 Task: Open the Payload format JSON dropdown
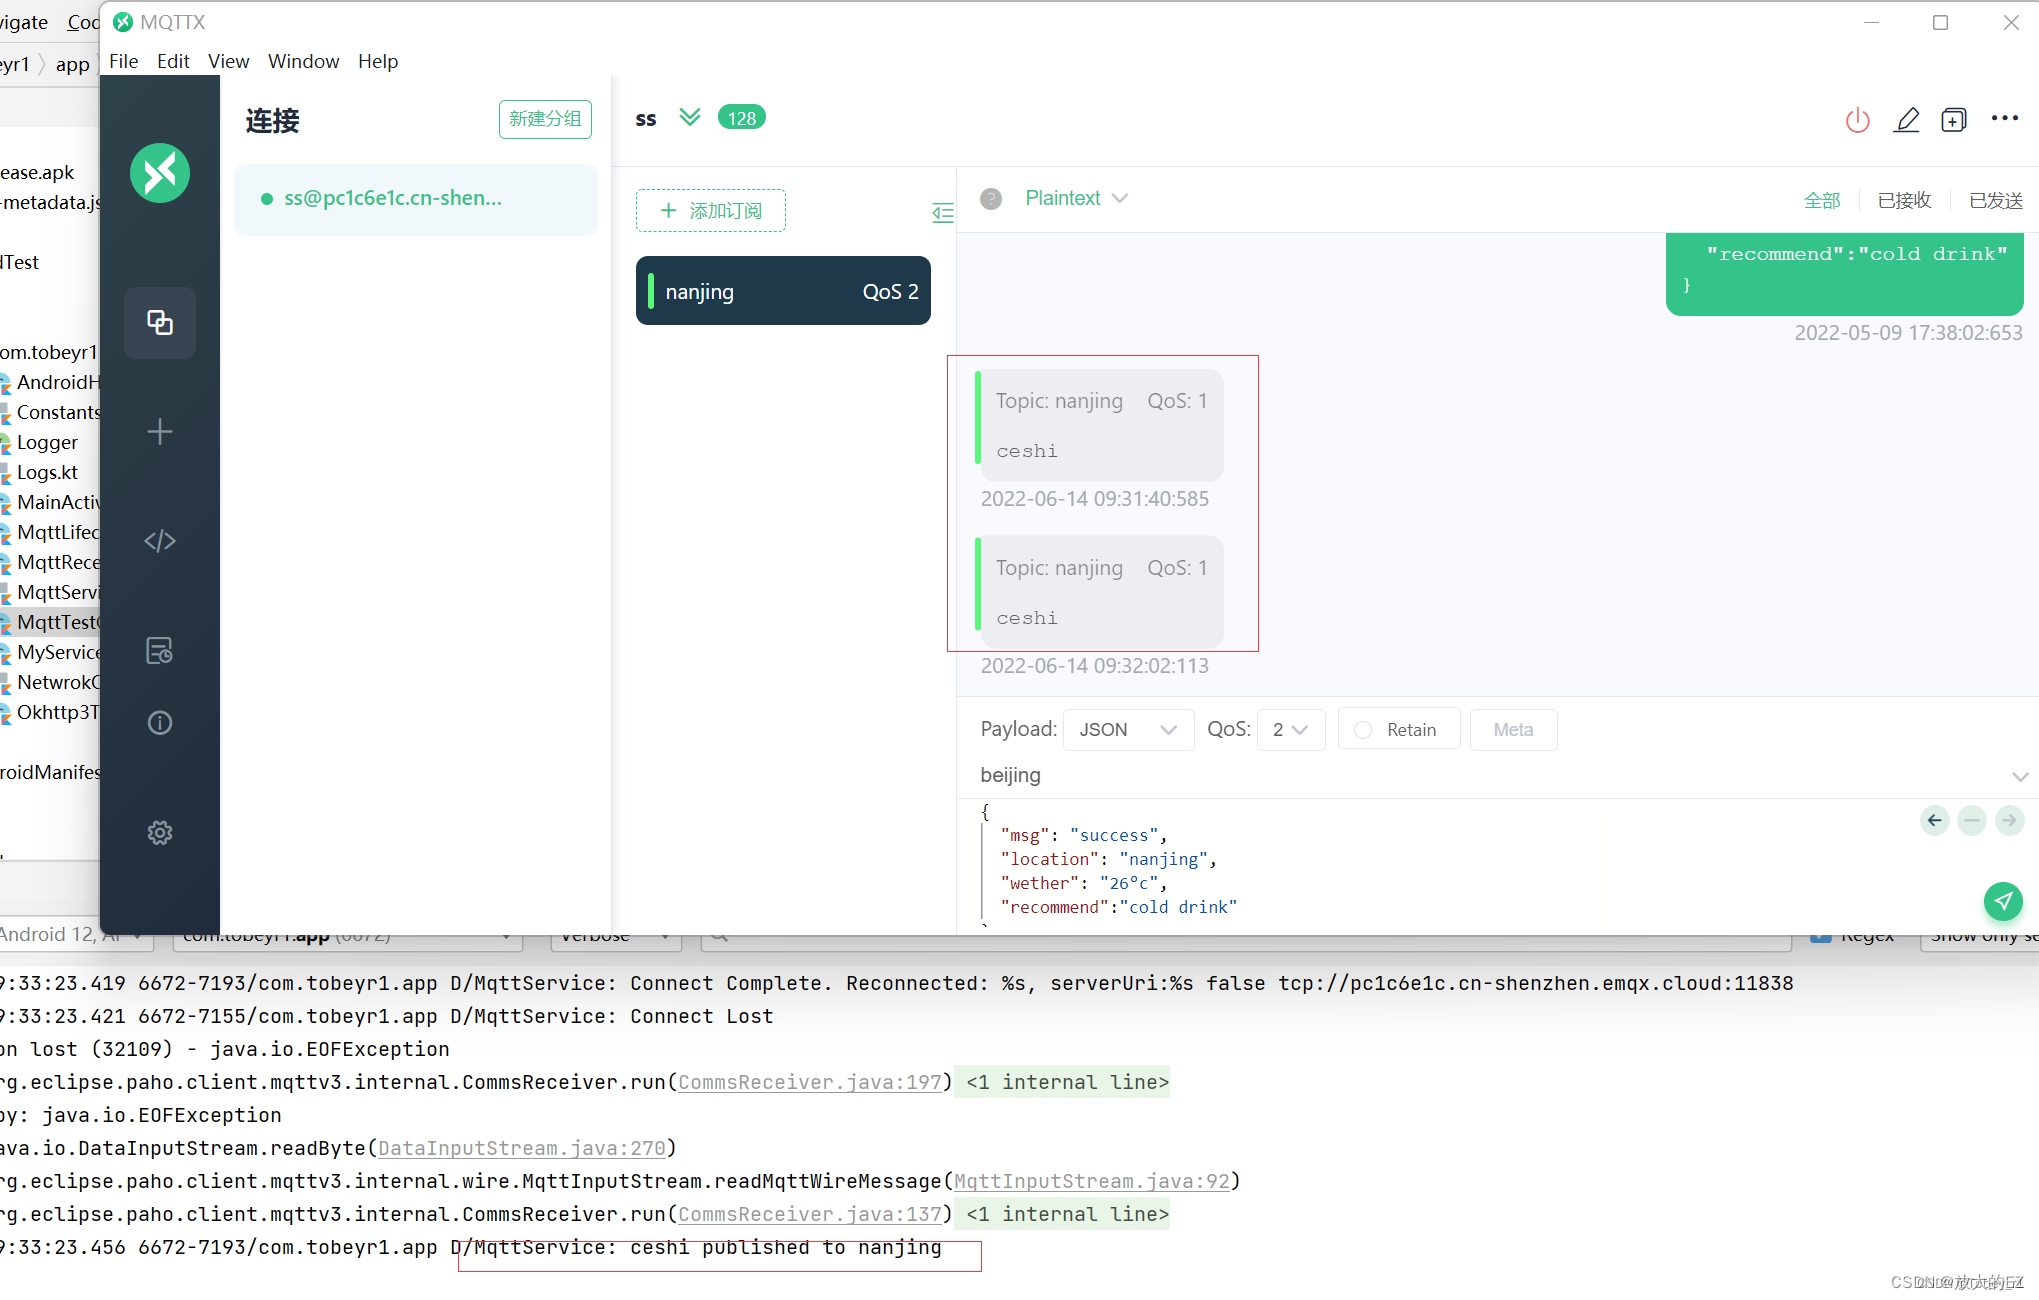(1128, 729)
